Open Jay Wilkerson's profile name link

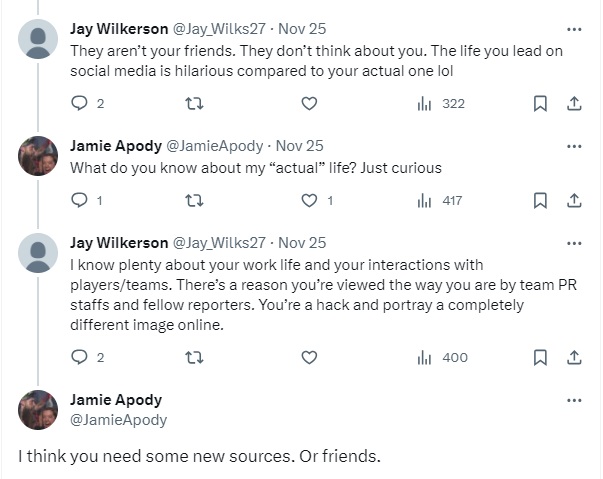[119, 28]
